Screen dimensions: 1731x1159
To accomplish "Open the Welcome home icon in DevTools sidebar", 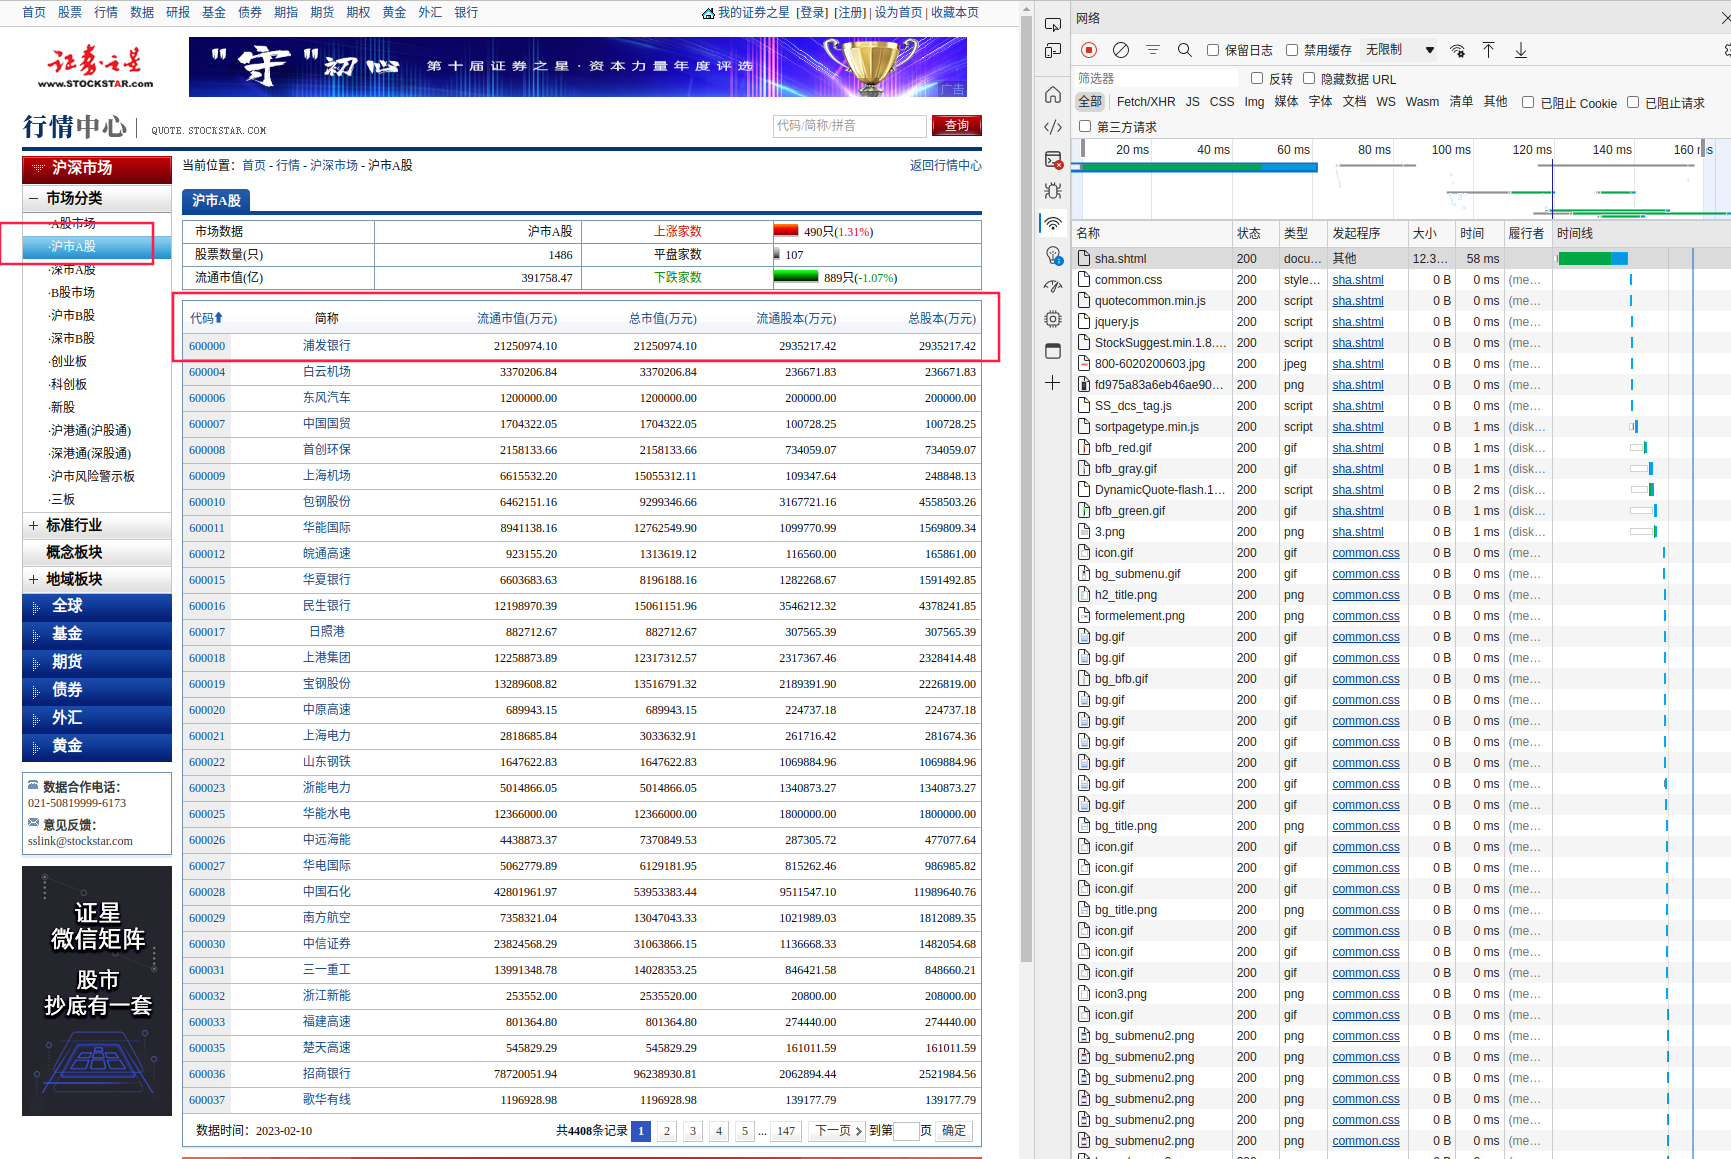I will (1053, 95).
